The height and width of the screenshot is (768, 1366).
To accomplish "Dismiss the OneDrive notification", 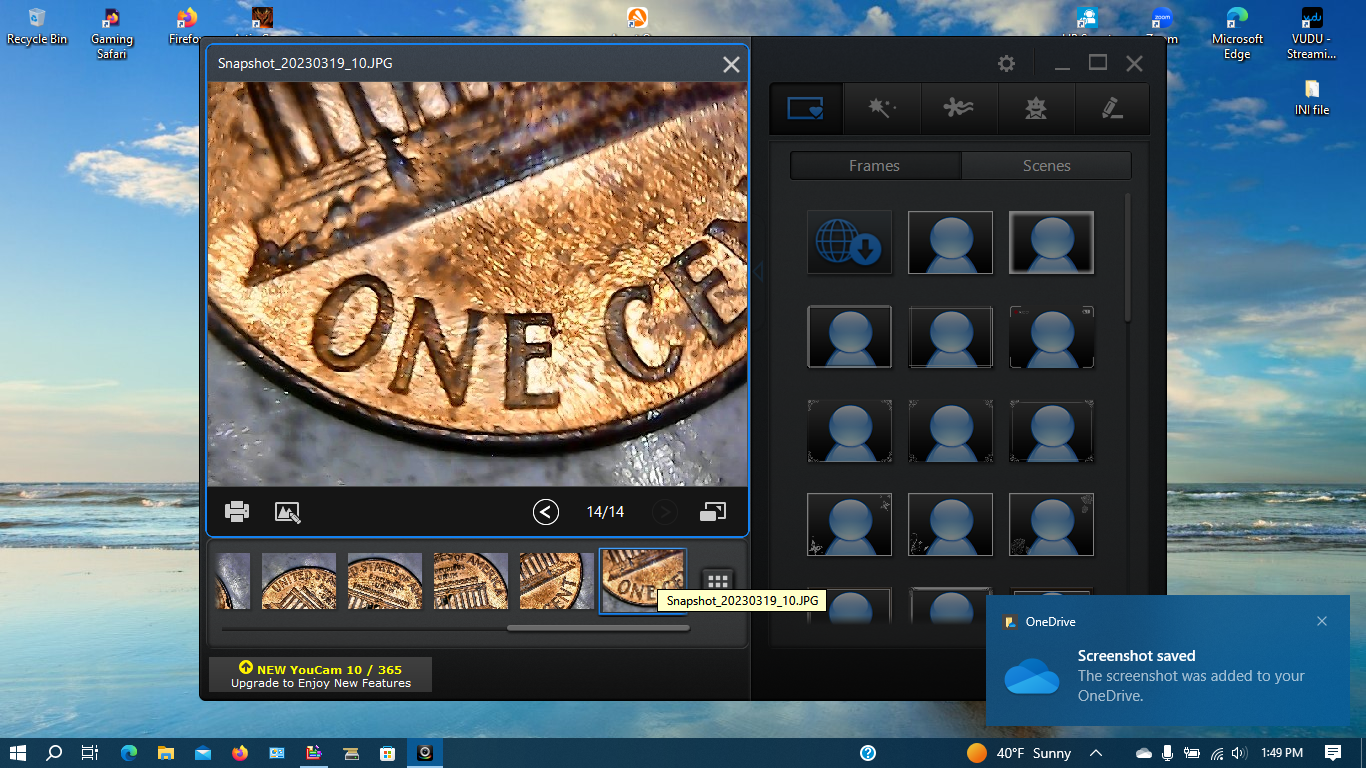I will [1322, 621].
